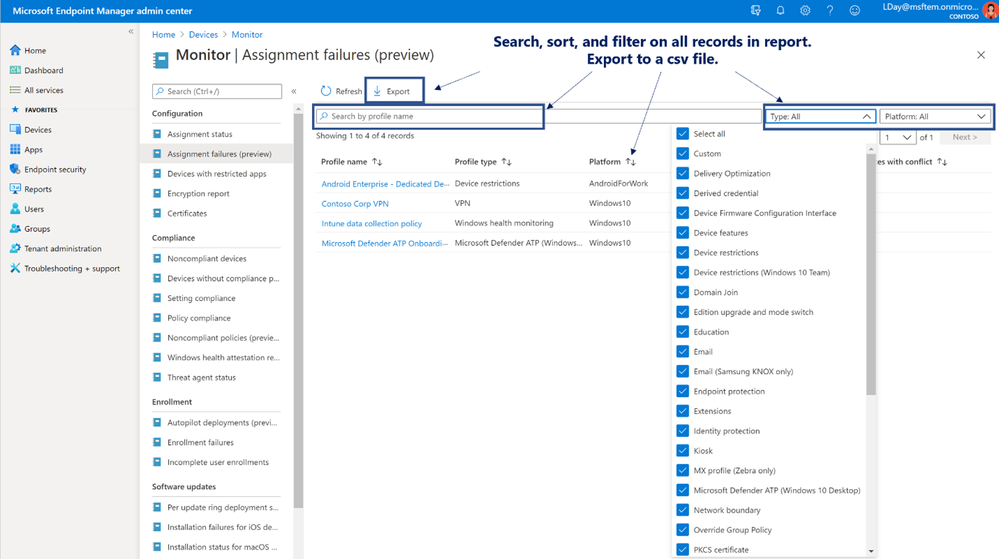Open Devices with restricted apps

217,173
